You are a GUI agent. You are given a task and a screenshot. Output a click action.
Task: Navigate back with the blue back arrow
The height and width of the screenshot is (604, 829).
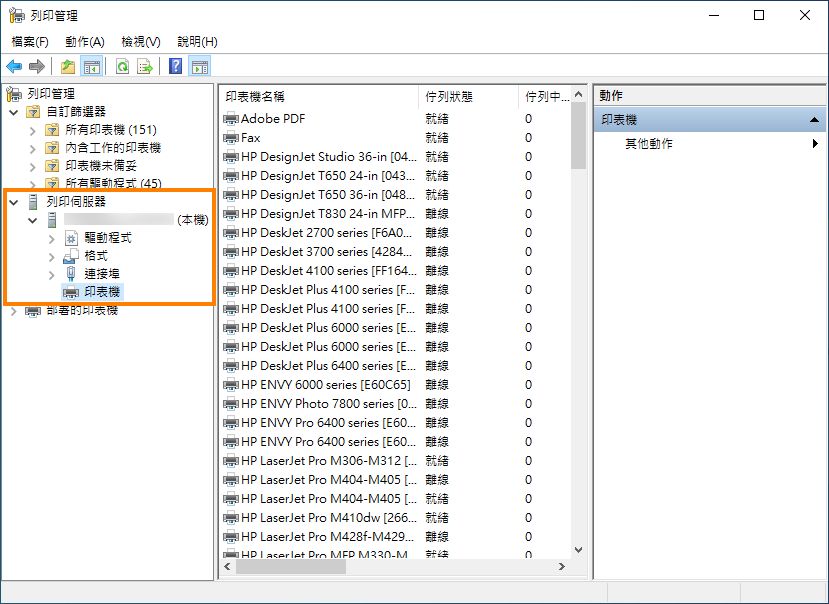(x=14, y=66)
